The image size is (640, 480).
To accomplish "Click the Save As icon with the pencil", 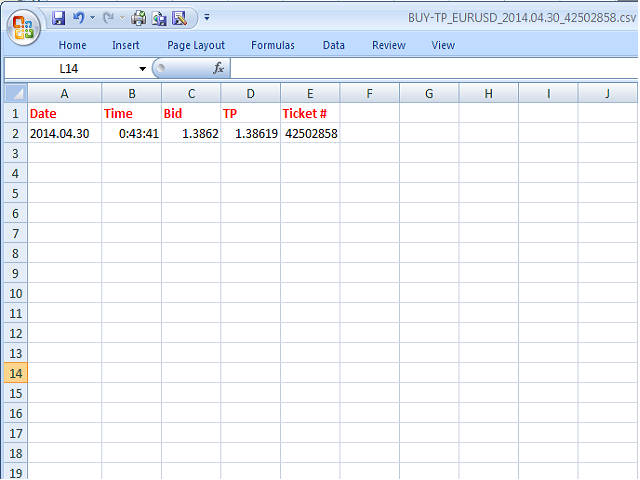I will [x=180, y=18].
